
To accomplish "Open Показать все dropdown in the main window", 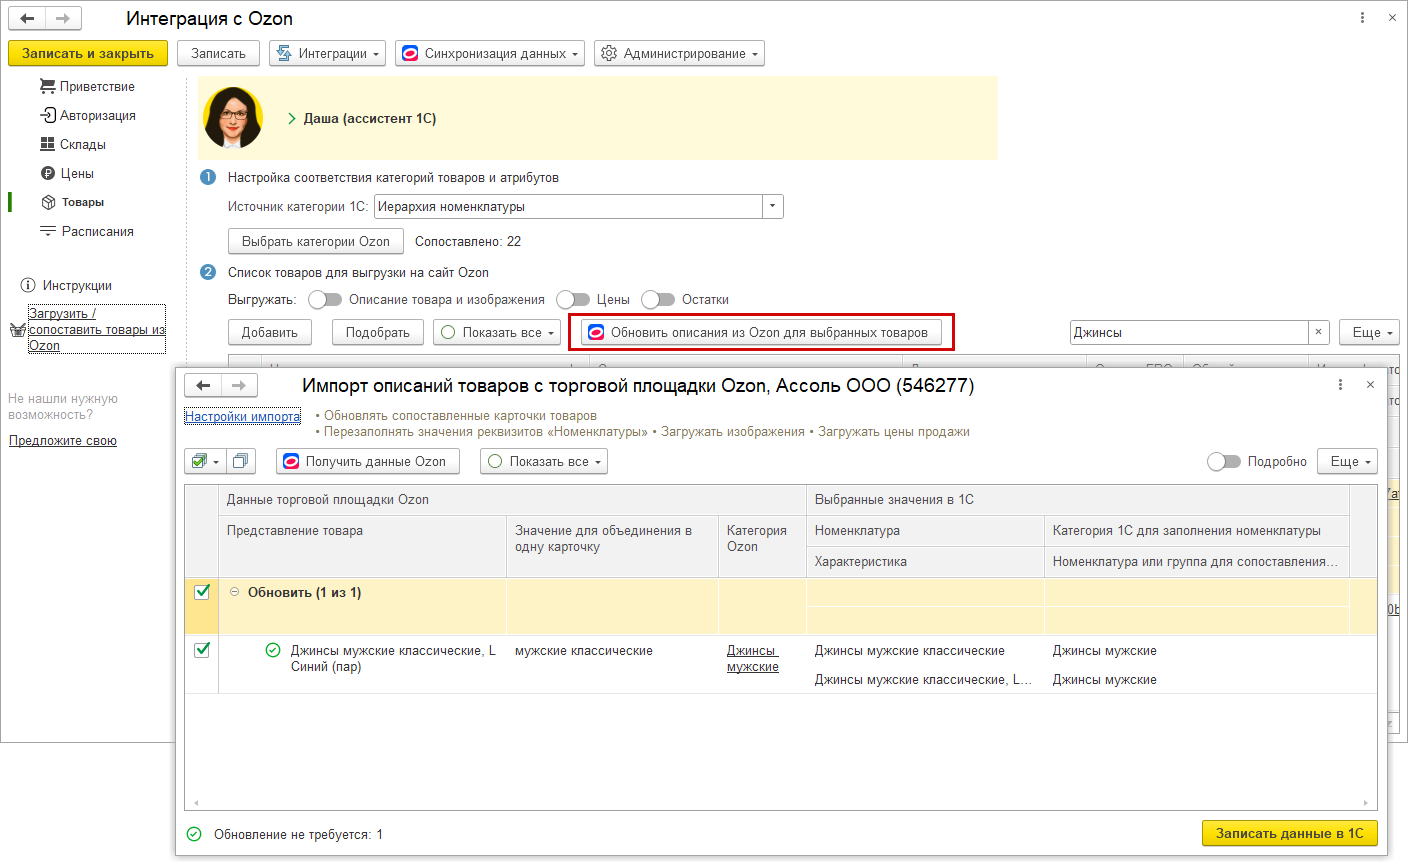I will pyautogui.click(x=497, y=332).
